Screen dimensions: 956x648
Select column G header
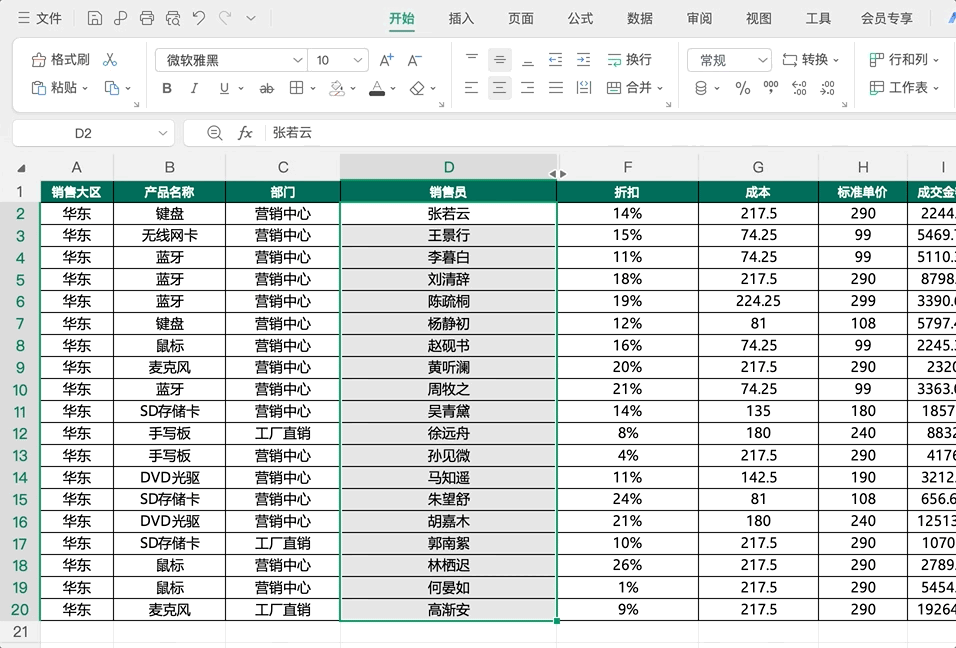coord(758,167)
